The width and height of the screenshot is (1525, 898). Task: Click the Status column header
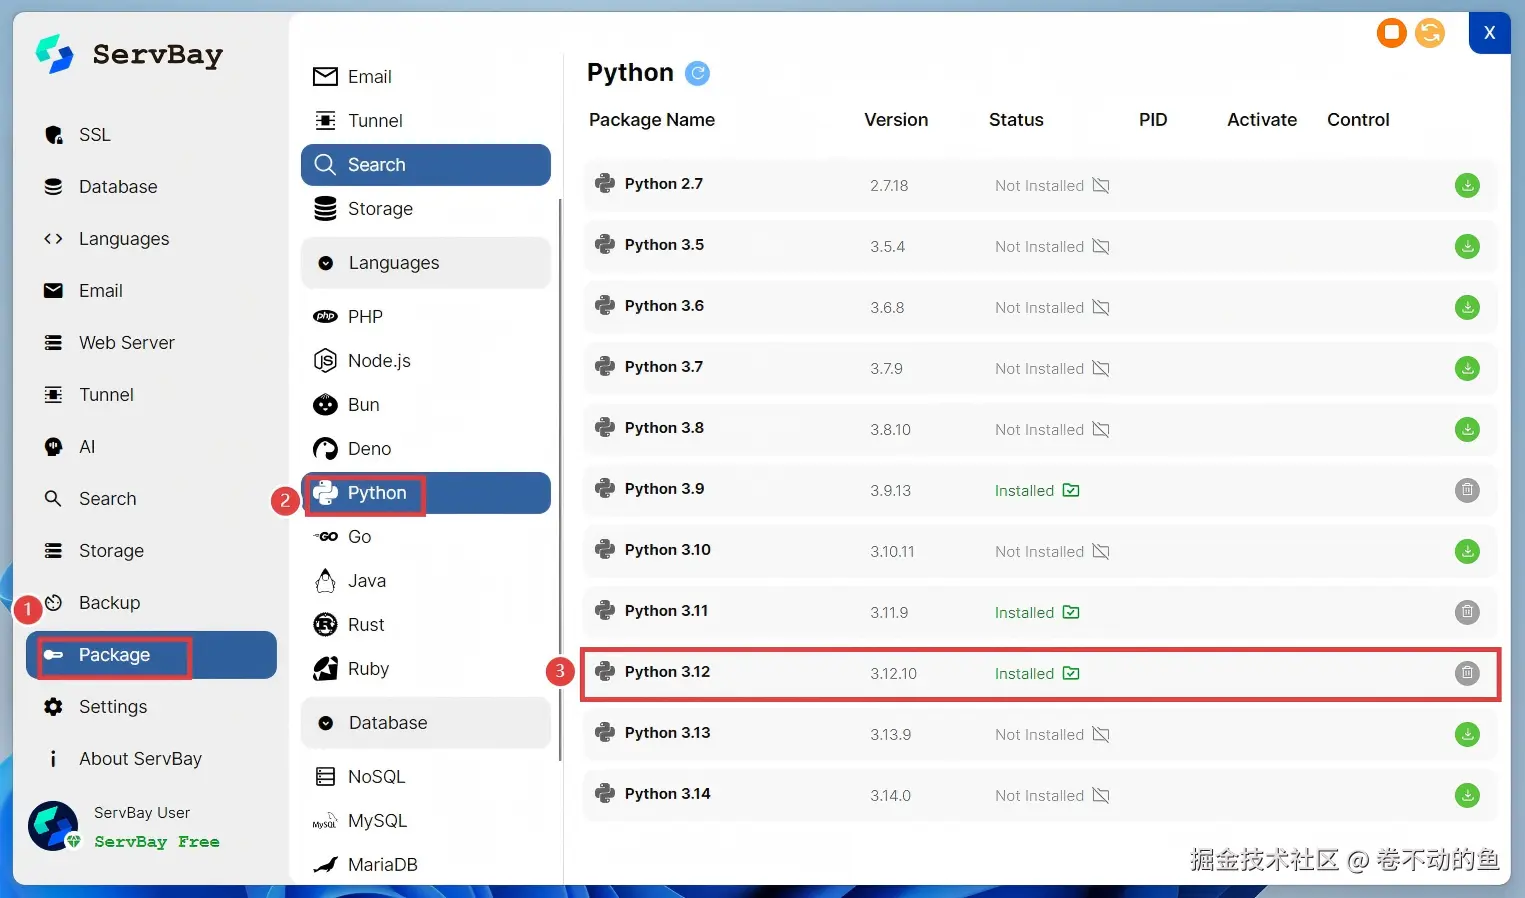click(x=1016, y=120)
